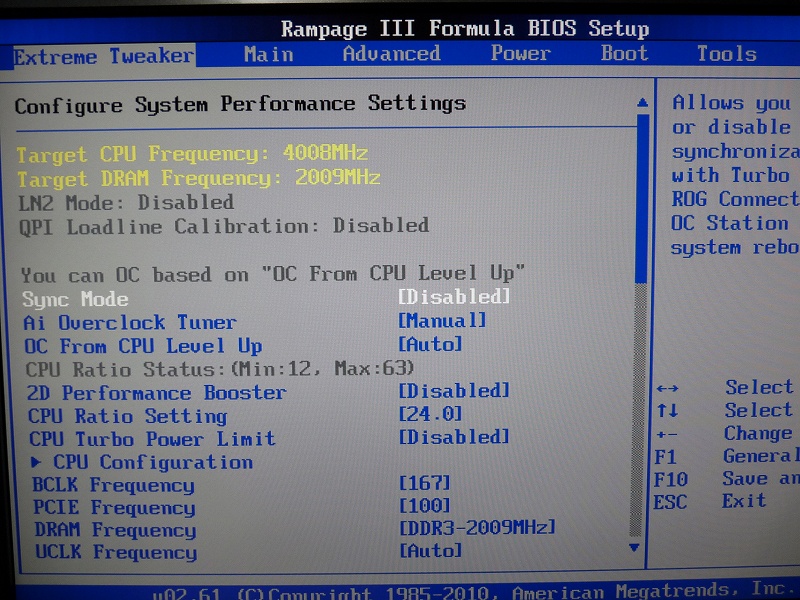Select the UCLK Frequency label
Viewport: 800px width, 600px height.
point(116,552)
